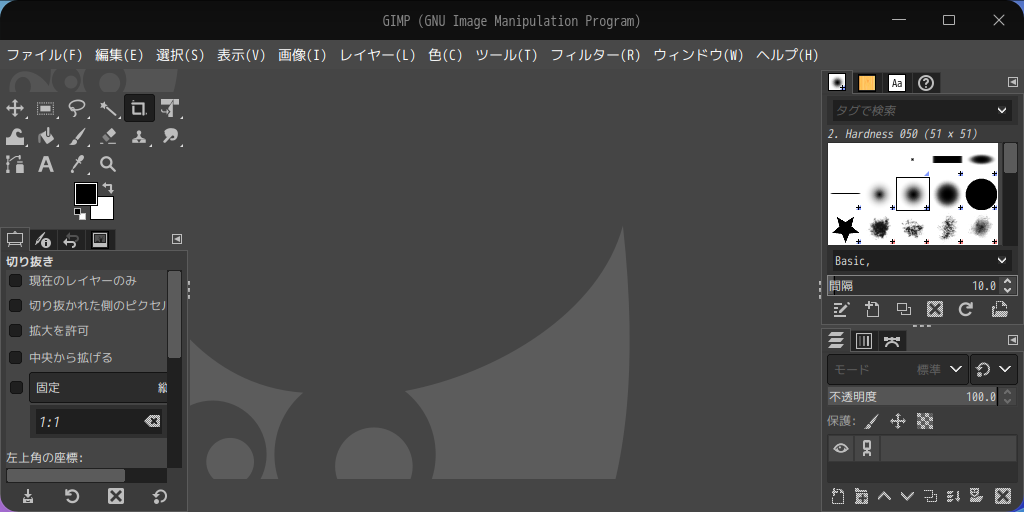Create a new brush
1024x512 pixels.
pyautogui.click(x=872, y=309)
